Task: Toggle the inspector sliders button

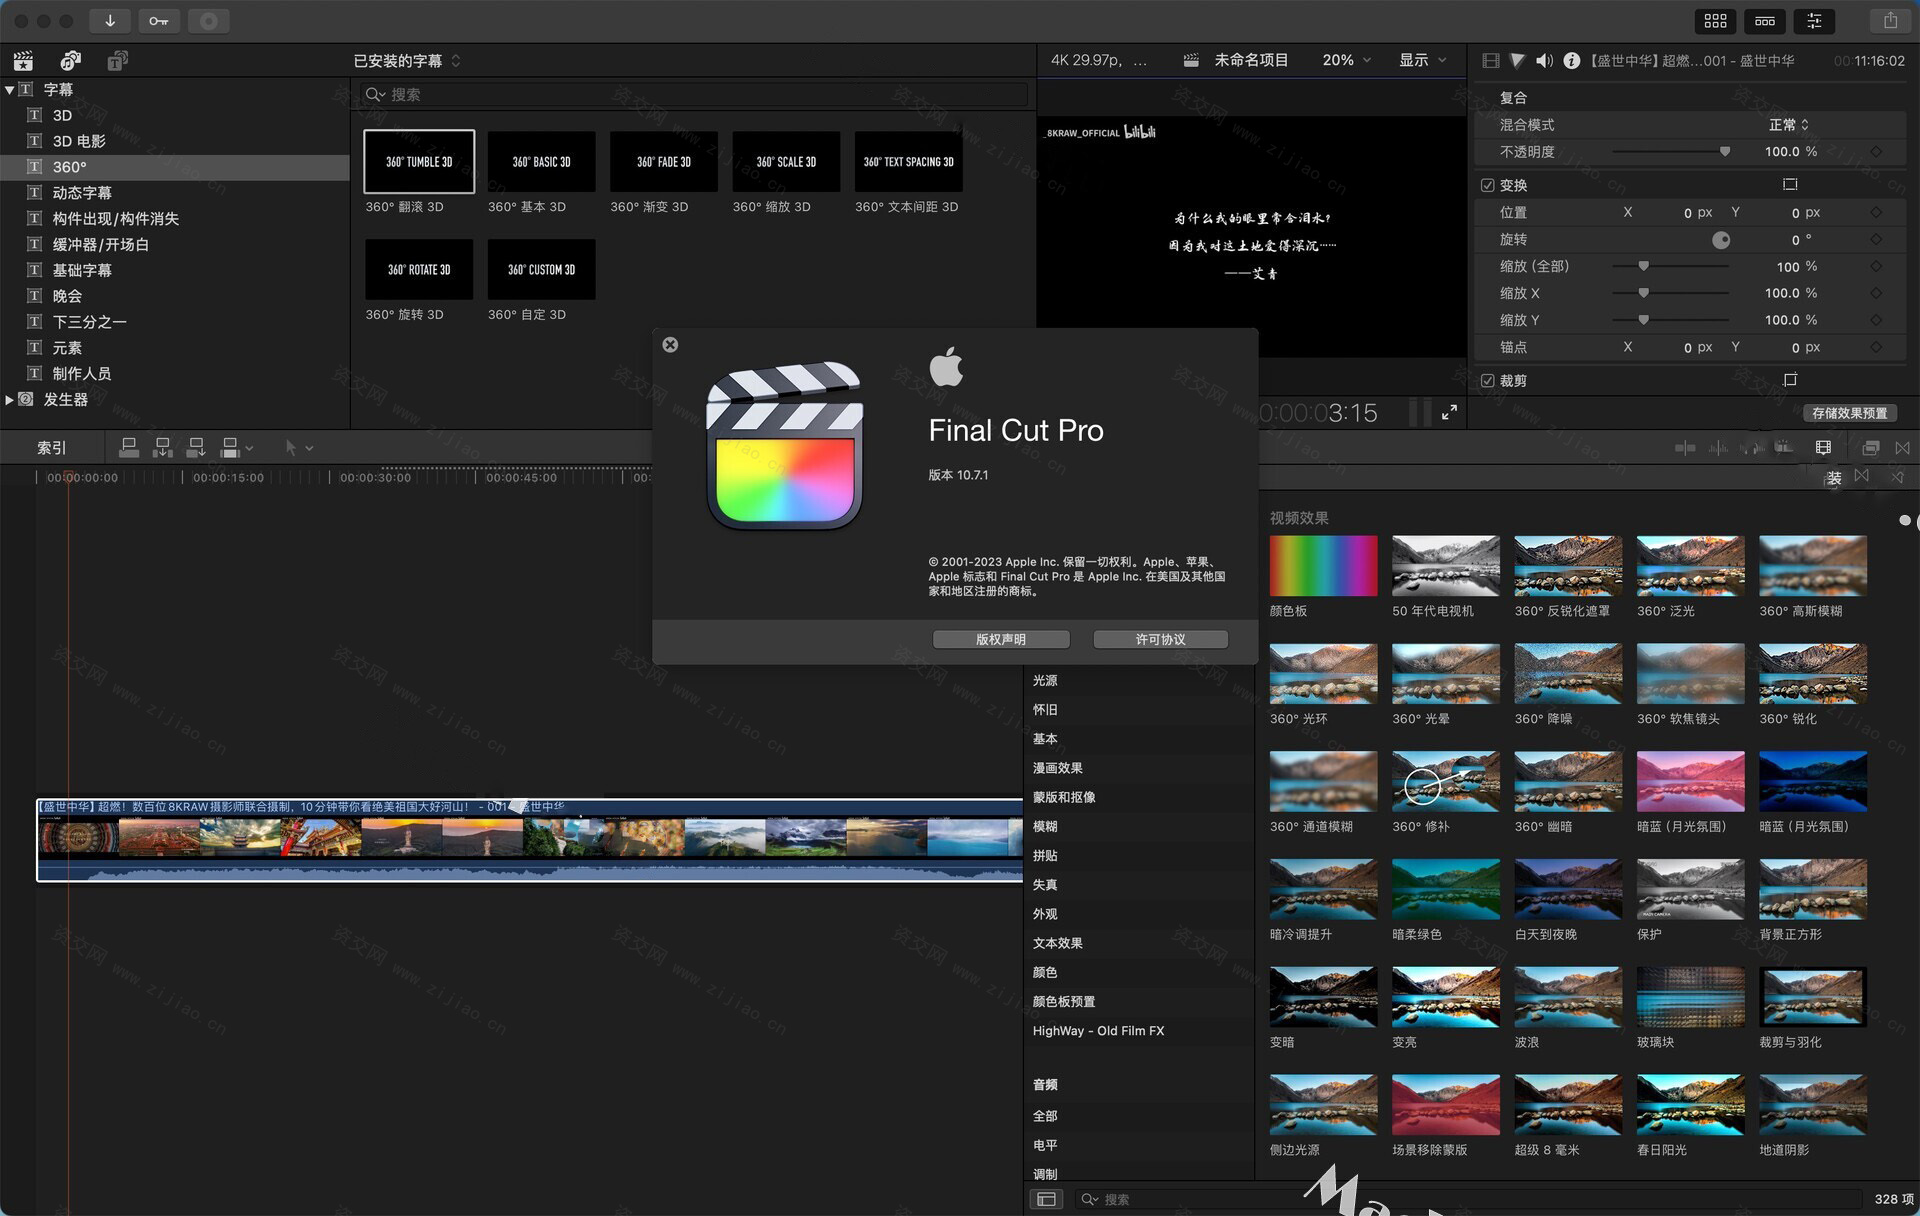Action: (1814, 21)
